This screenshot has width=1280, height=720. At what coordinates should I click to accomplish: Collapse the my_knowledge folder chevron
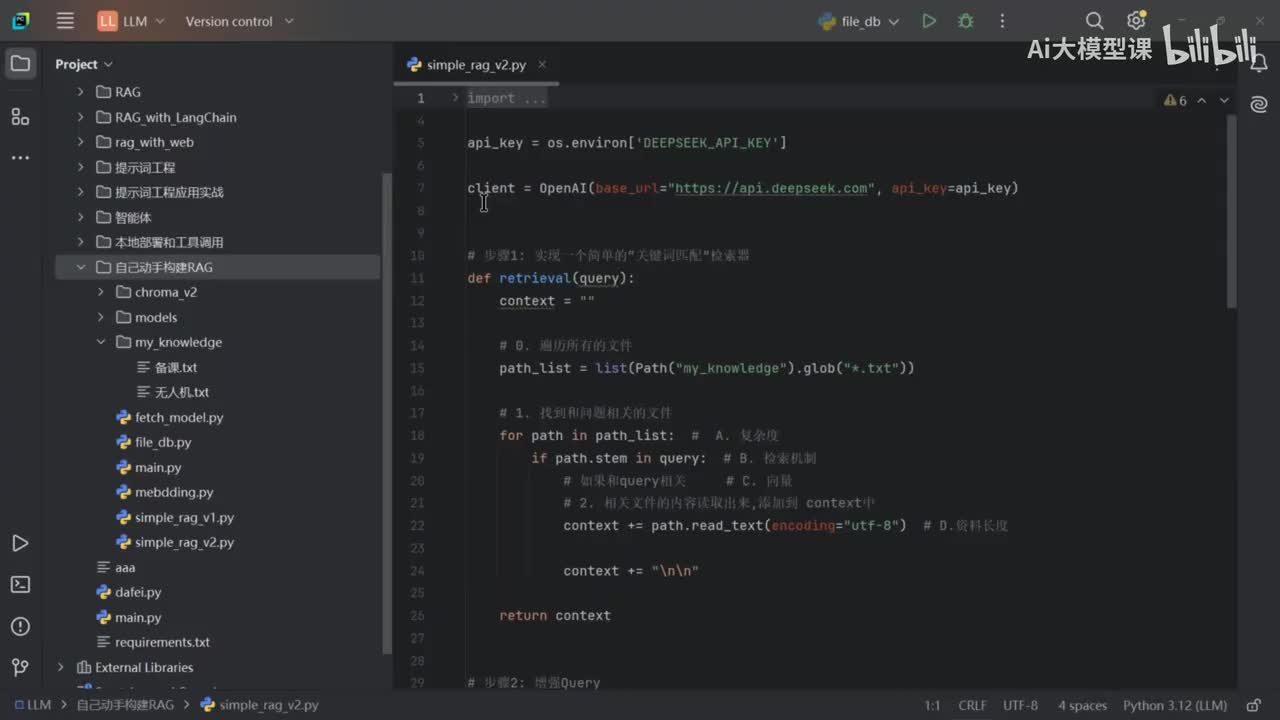tap(101, 342)
